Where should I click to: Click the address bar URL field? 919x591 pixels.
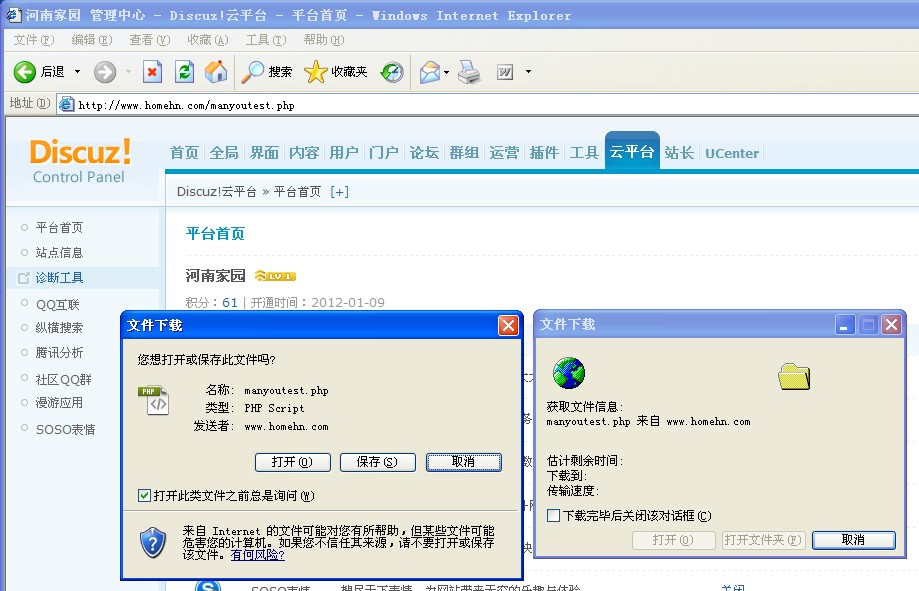pyautogui.click(x=486, y=105)
